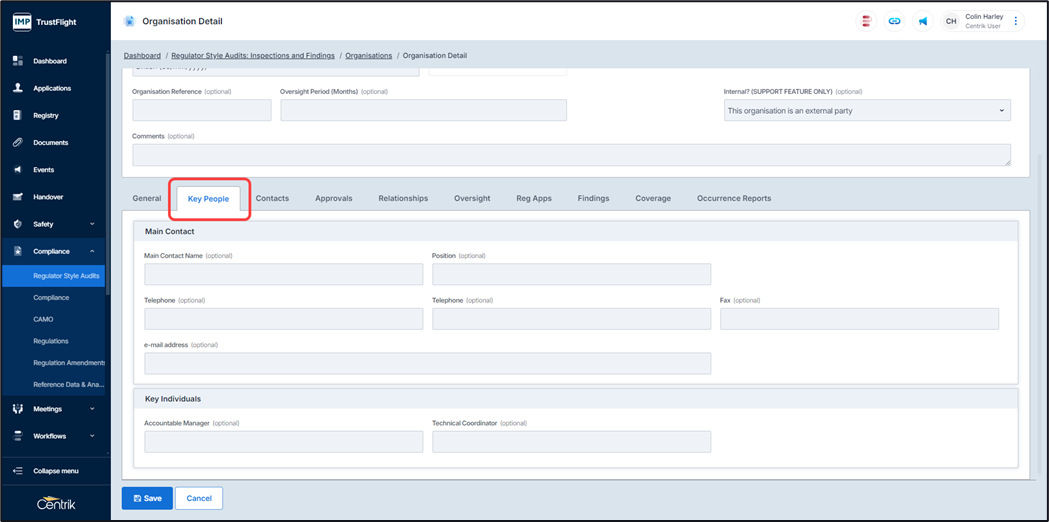The image size is (1049, 522).
Task: Open the three-dot user menu
Action: (x=1016, y=21)
